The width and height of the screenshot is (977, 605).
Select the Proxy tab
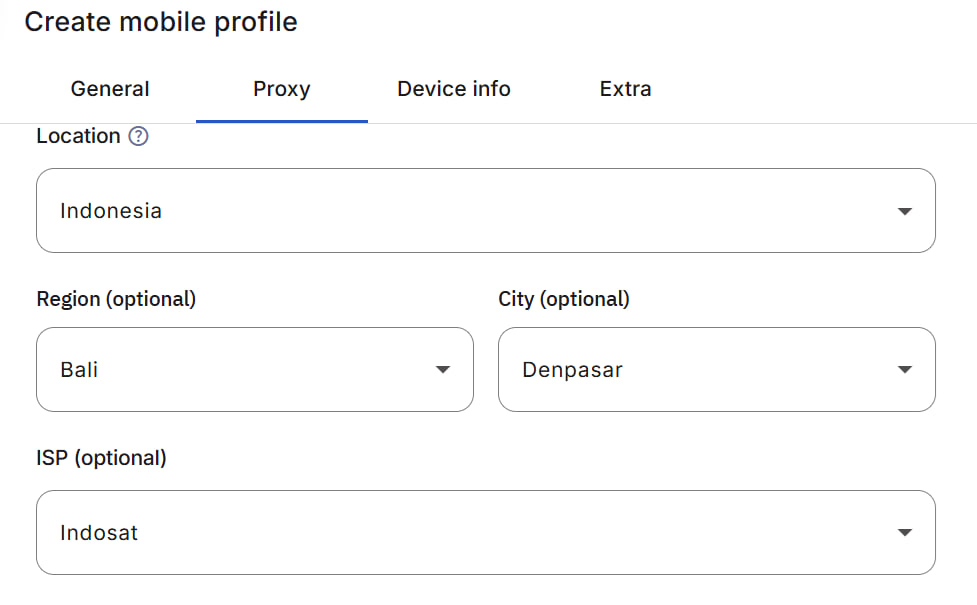coord(281,89)
